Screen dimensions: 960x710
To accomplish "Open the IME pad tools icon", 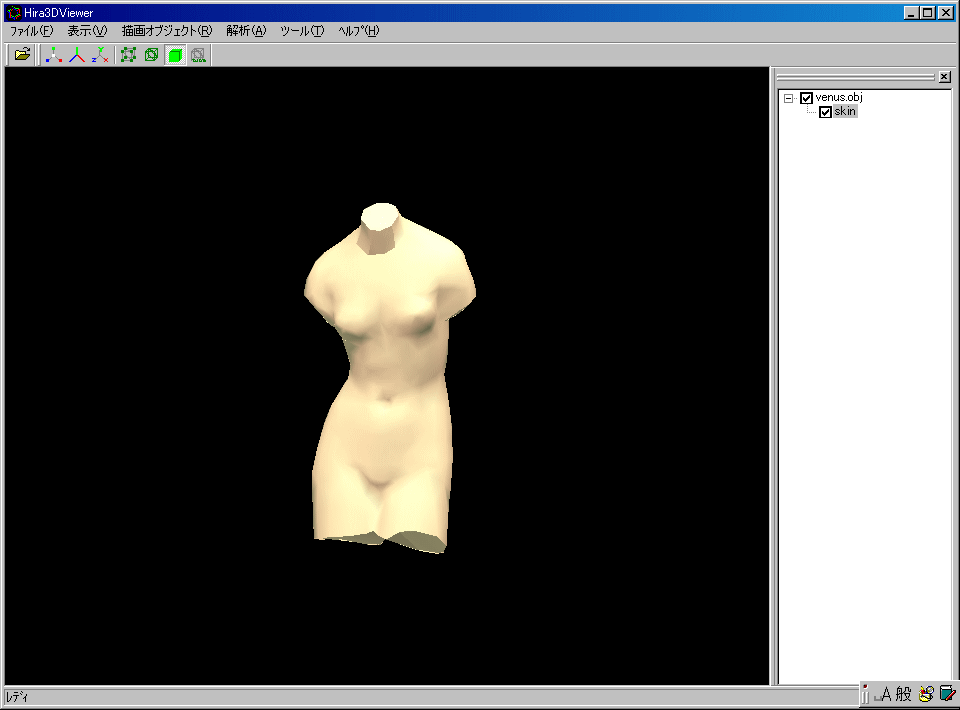I will pyautogui.click(x=926, y=694).
